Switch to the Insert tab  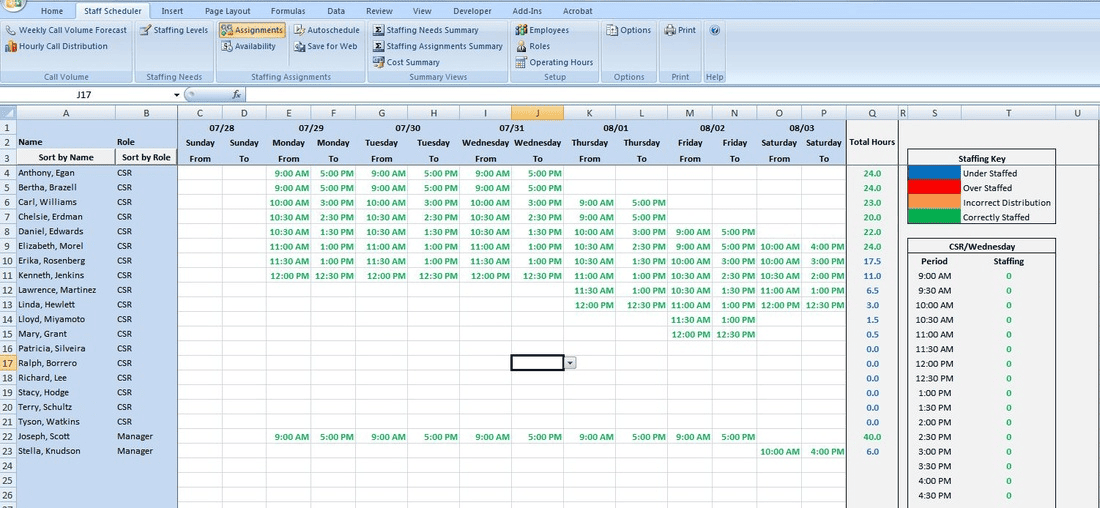click(x=173, y=11)
